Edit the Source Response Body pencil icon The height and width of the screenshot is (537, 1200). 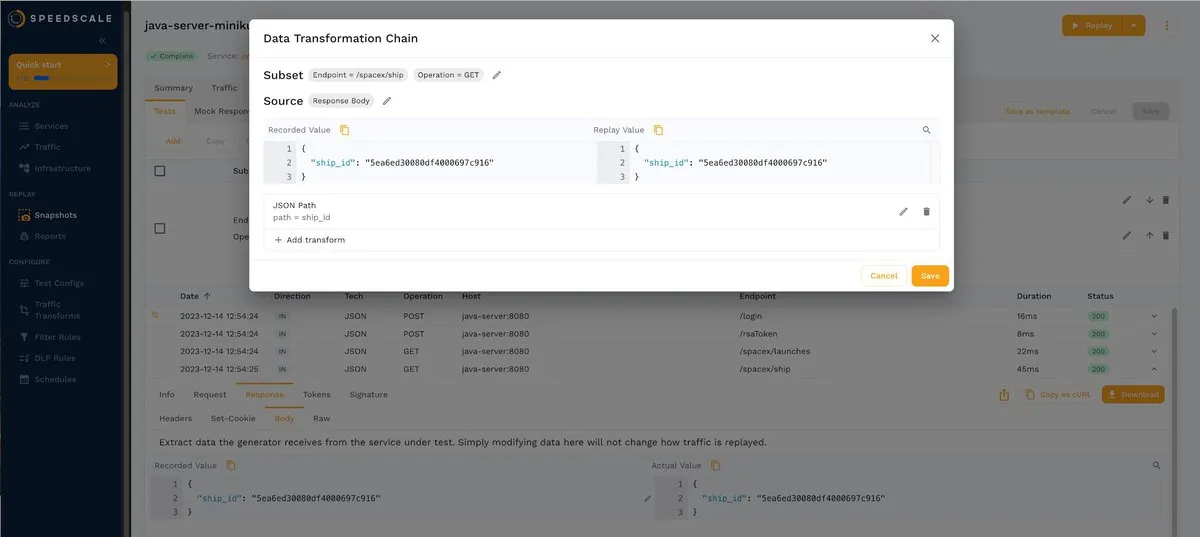point(387,101)
